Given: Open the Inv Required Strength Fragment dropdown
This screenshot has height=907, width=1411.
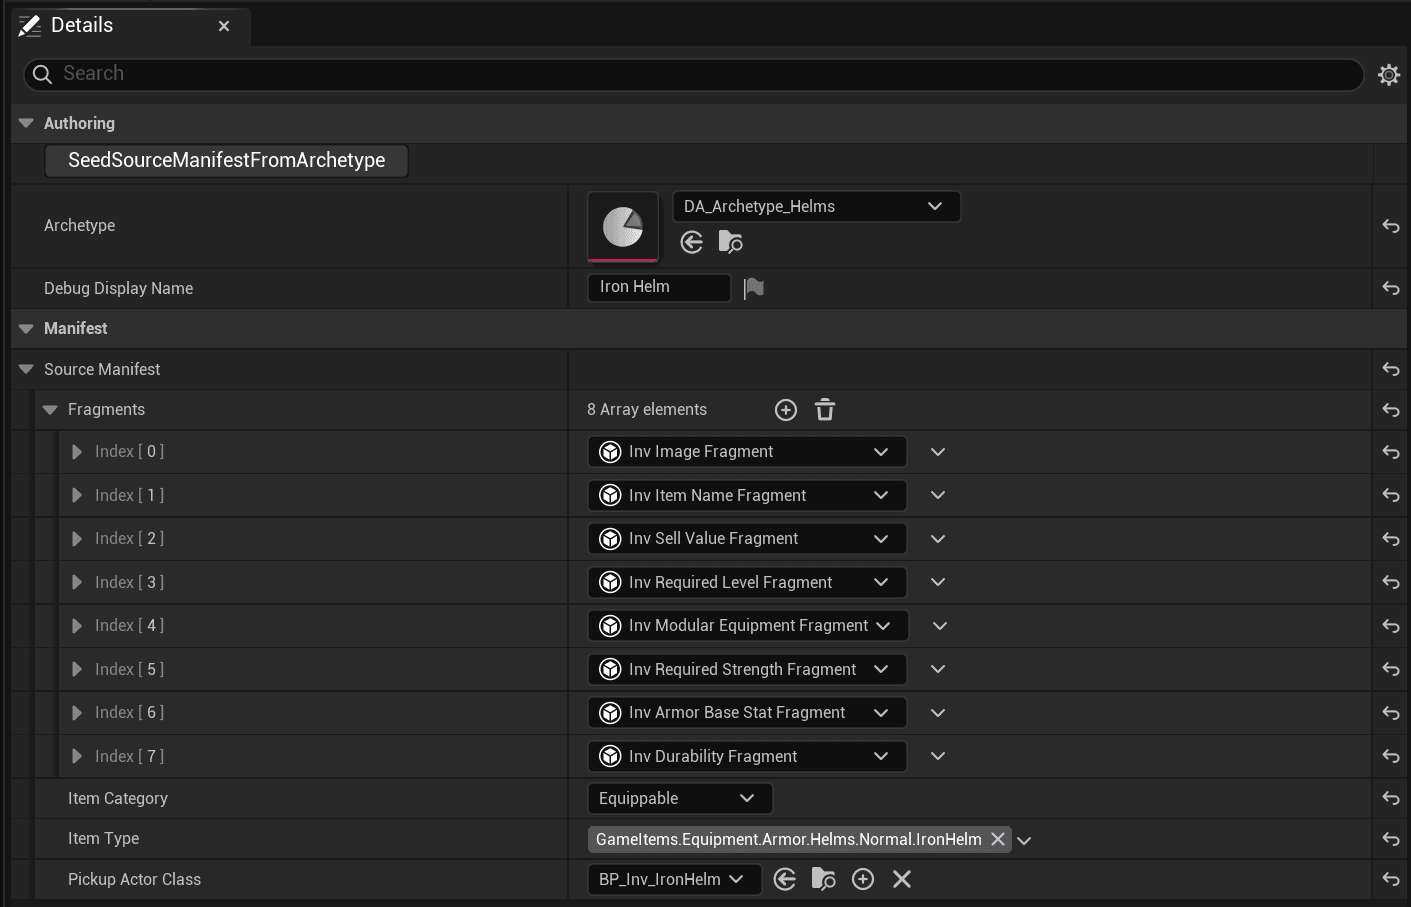Looking at the screenshot, I should [x=747, y=669].
